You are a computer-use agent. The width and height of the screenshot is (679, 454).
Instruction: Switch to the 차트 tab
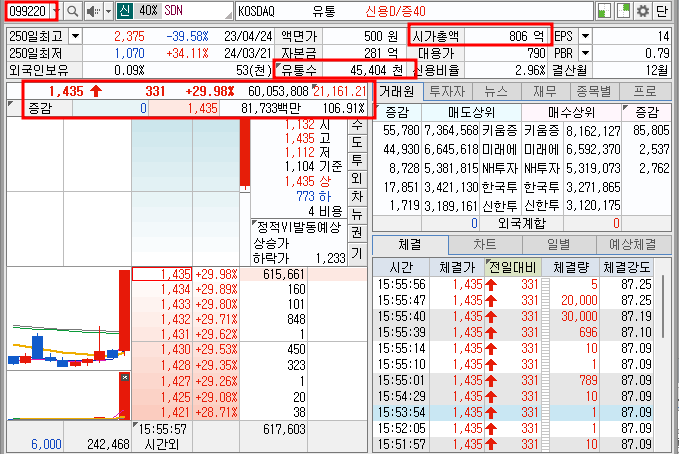[485, 245]
